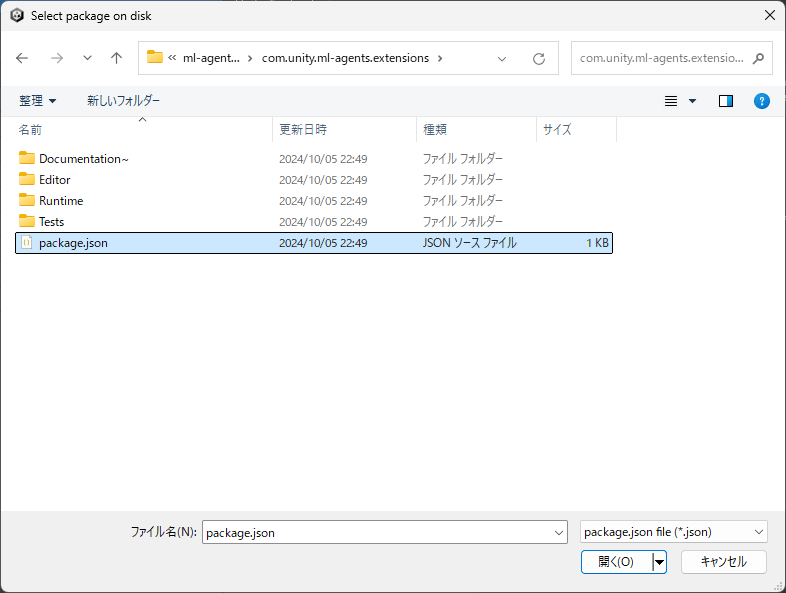786x593 pixels.
Task: Click Unity icon in title bar
Action: pos(17,16)
